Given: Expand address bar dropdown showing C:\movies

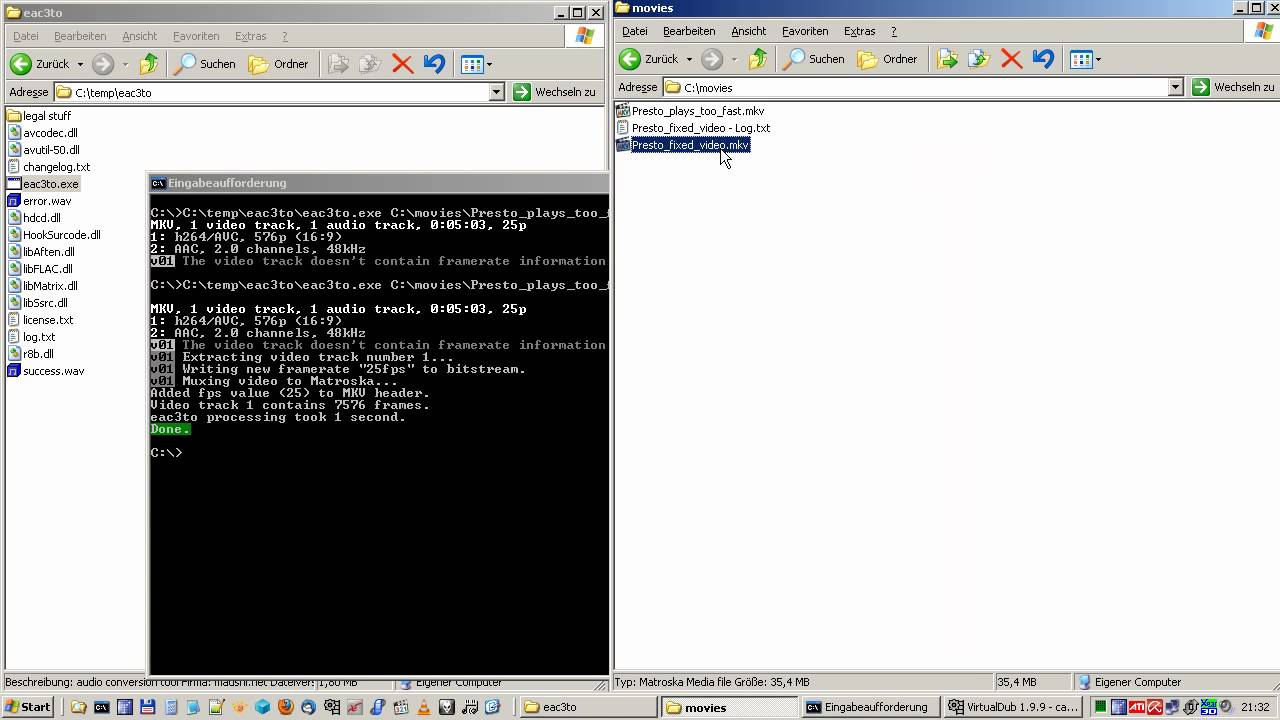Looking at the screenshot, I should pos(1176,87).
